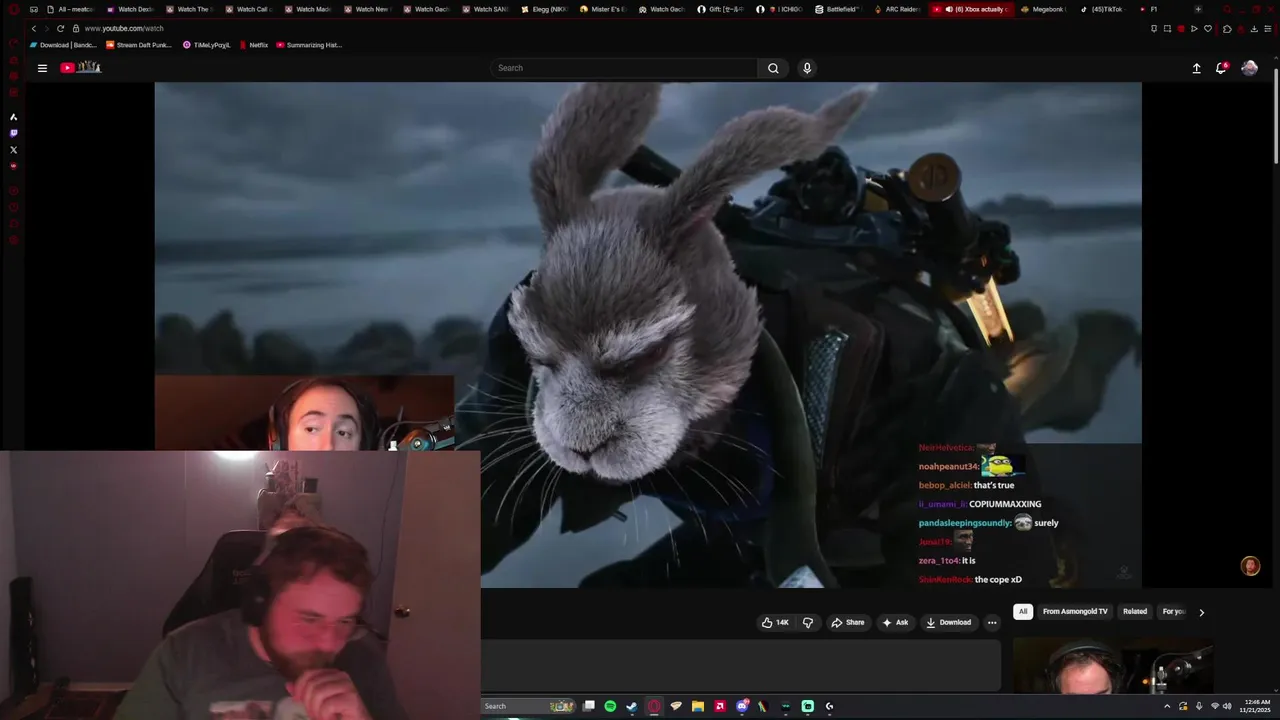
Task: Download the video
Action: coord(948,622)
